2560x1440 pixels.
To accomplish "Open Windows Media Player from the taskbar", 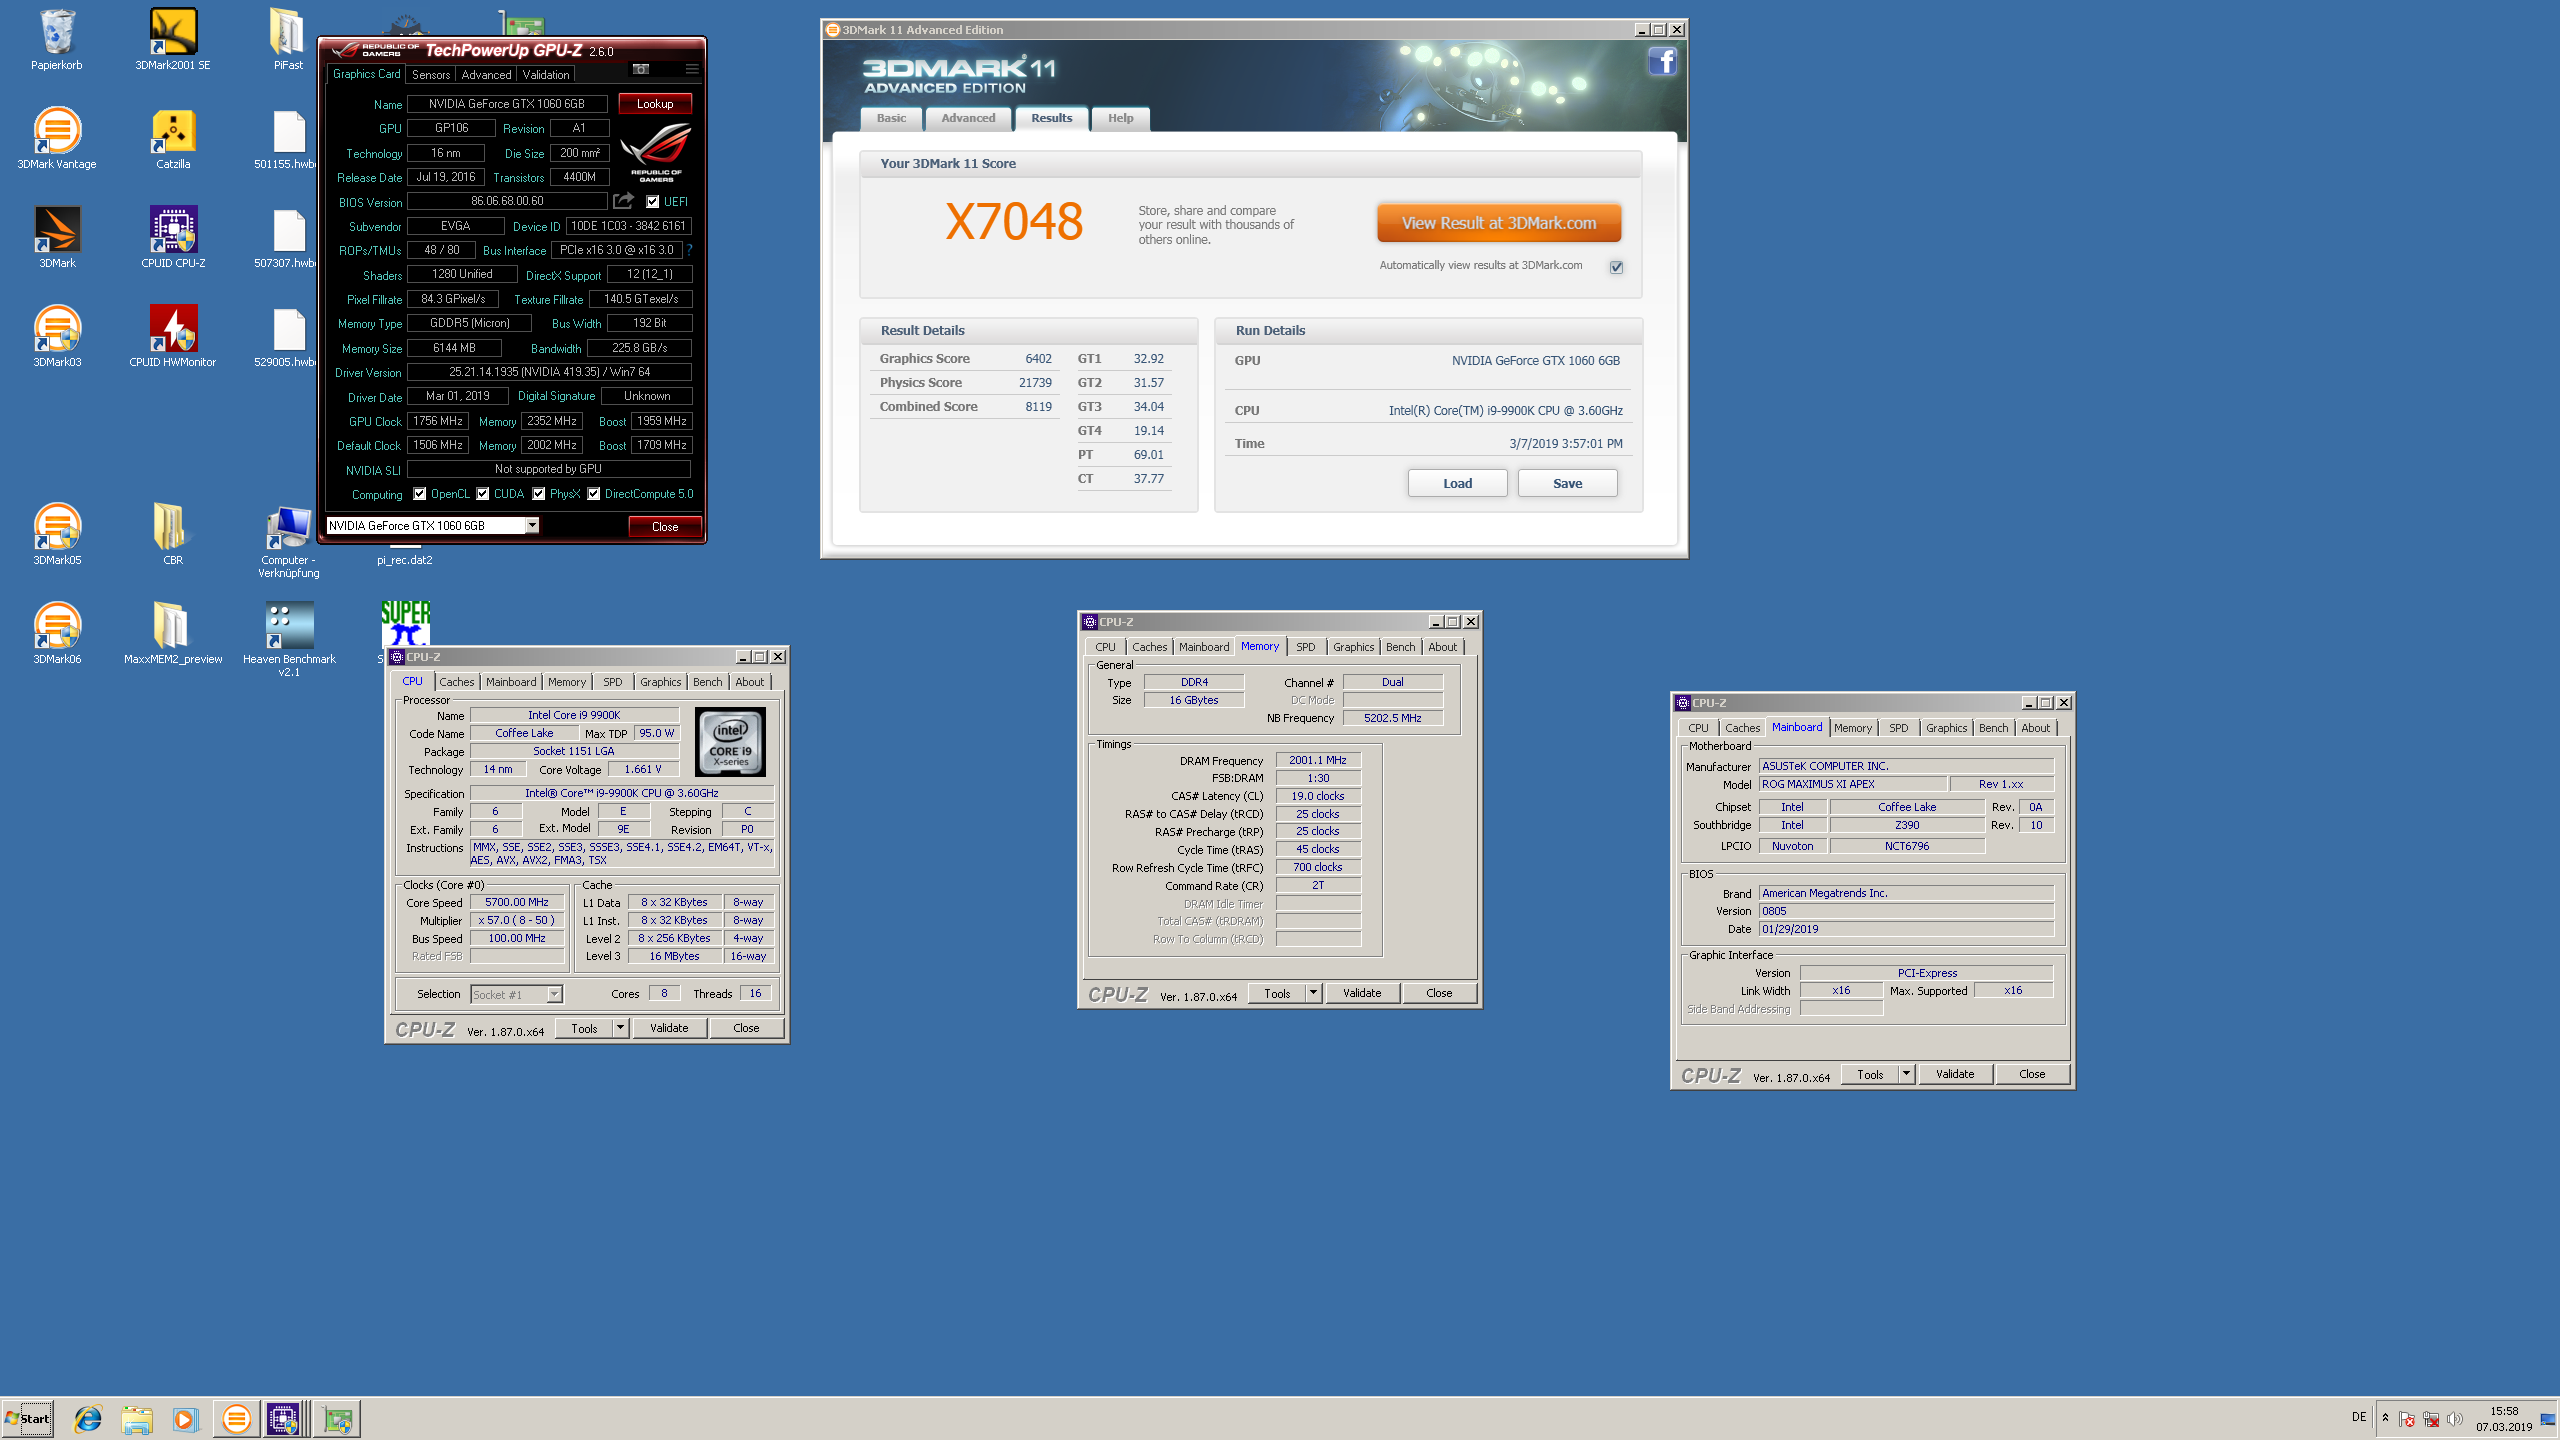I will (x=185, y=1419).
